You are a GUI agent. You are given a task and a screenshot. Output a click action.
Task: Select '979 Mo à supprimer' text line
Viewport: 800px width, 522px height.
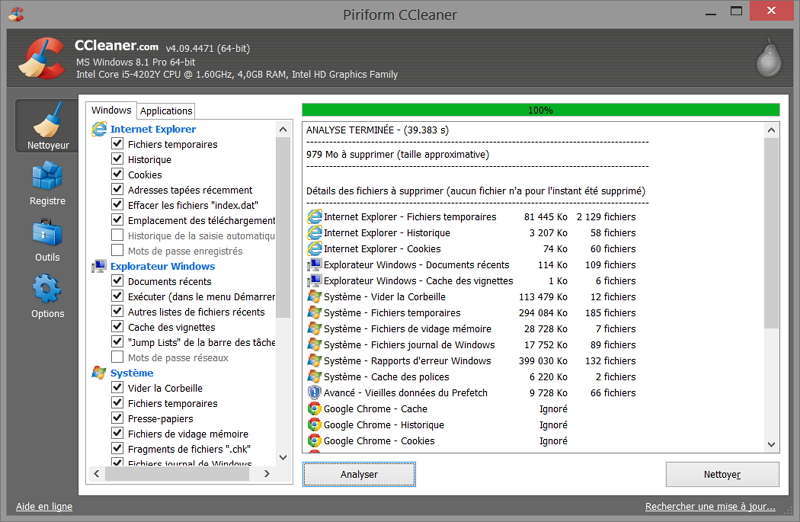pyautogui.click(x=397, y=155)
